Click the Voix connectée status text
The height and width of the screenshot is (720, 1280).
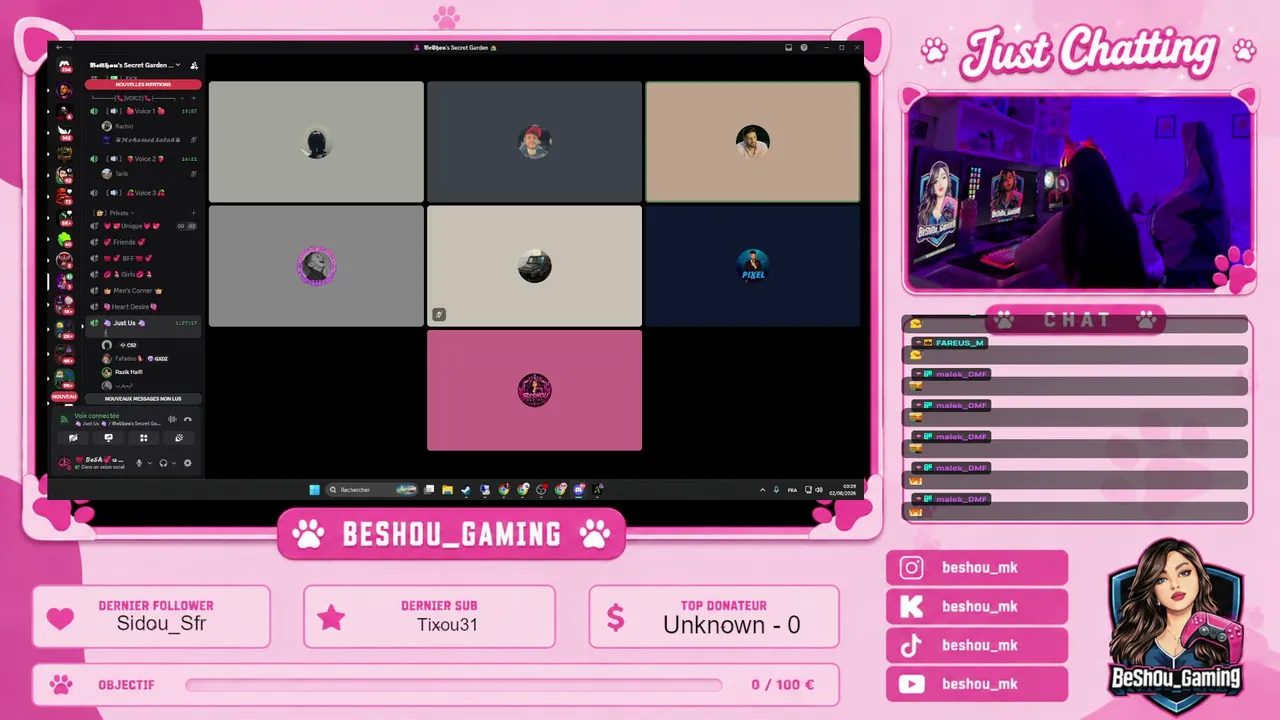pos(97,416)
